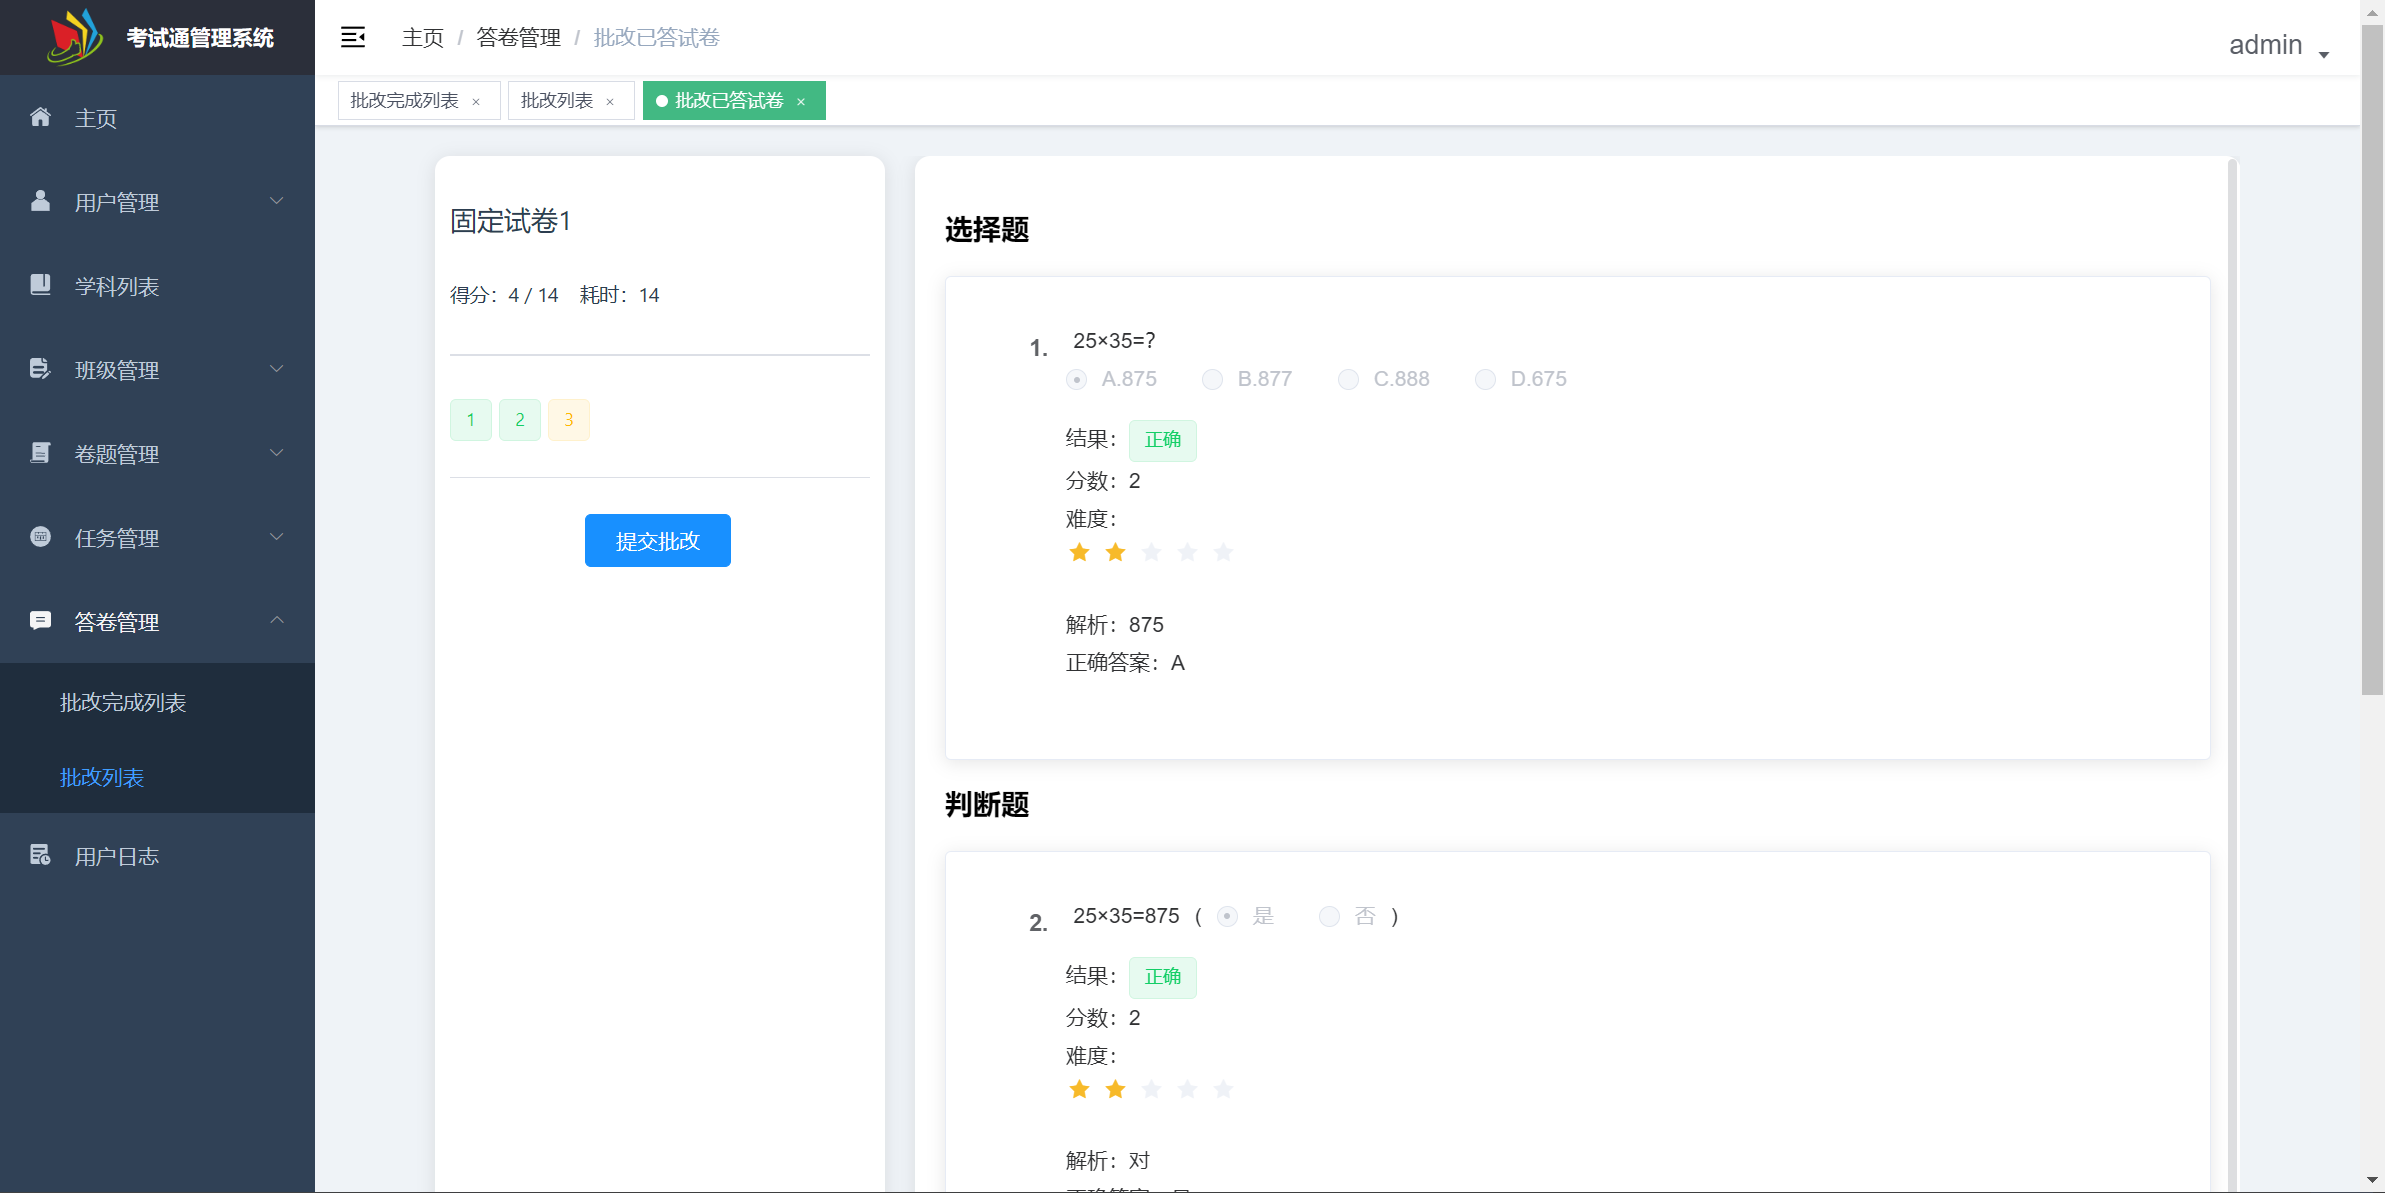Click the 选择题 section heading
The image size is (2385, 1193).
pos(987,229)
